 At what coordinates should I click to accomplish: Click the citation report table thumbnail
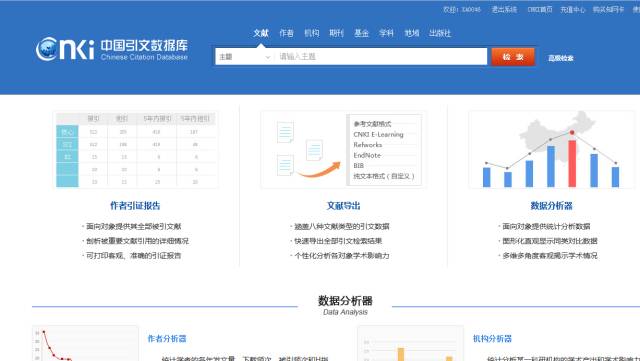tap(136, 149)
